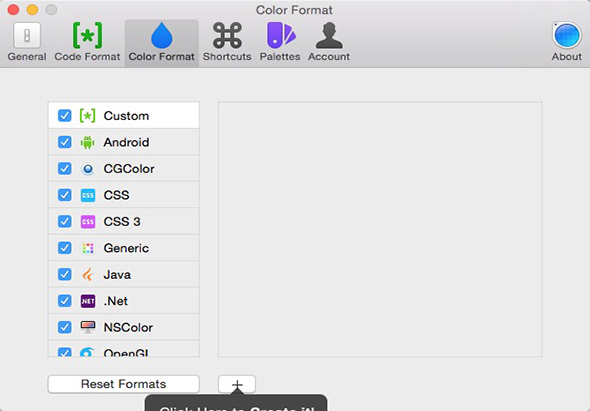Click the Generic color dots icon
Screen dimensions: 590x411
coord(88,248)
